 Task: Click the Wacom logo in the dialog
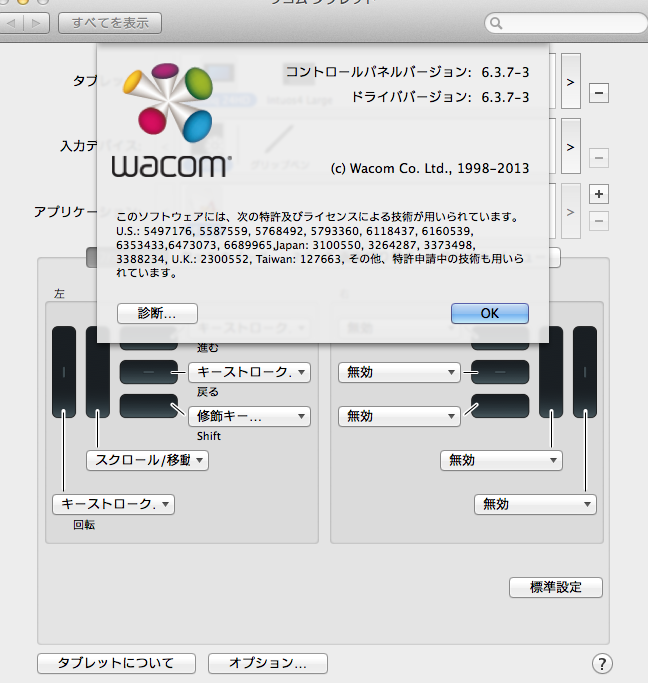point(170,120)
